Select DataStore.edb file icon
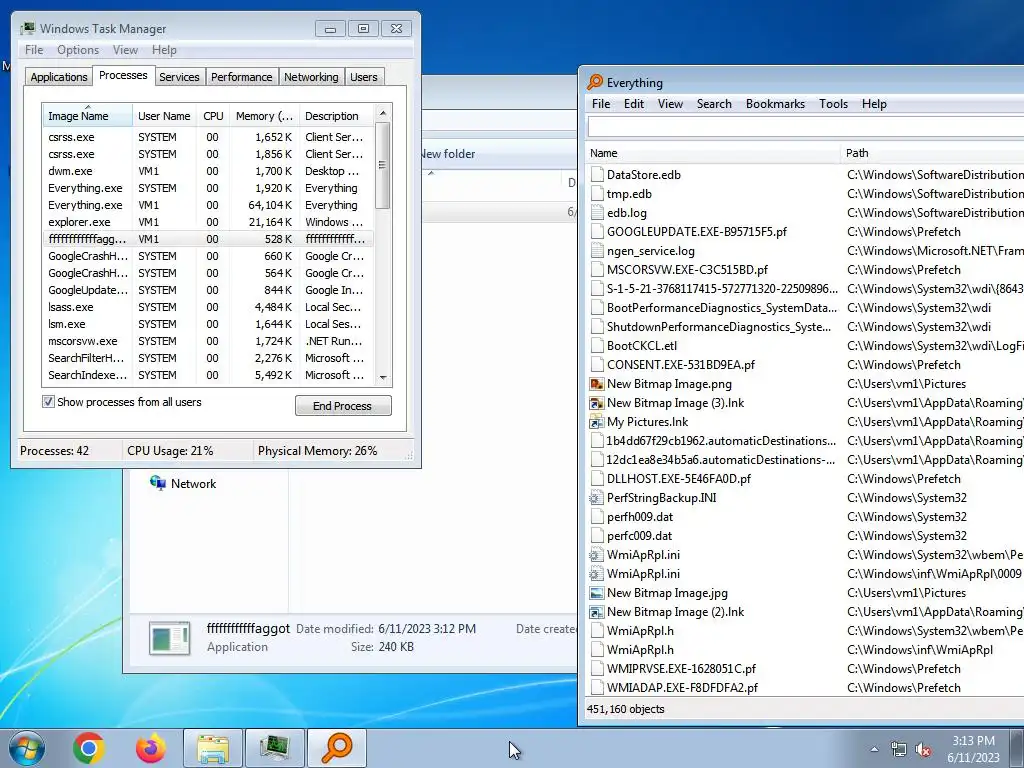The width and height of the screenshot is (1024, 768). pyautogui.click(x=596, y=175)
